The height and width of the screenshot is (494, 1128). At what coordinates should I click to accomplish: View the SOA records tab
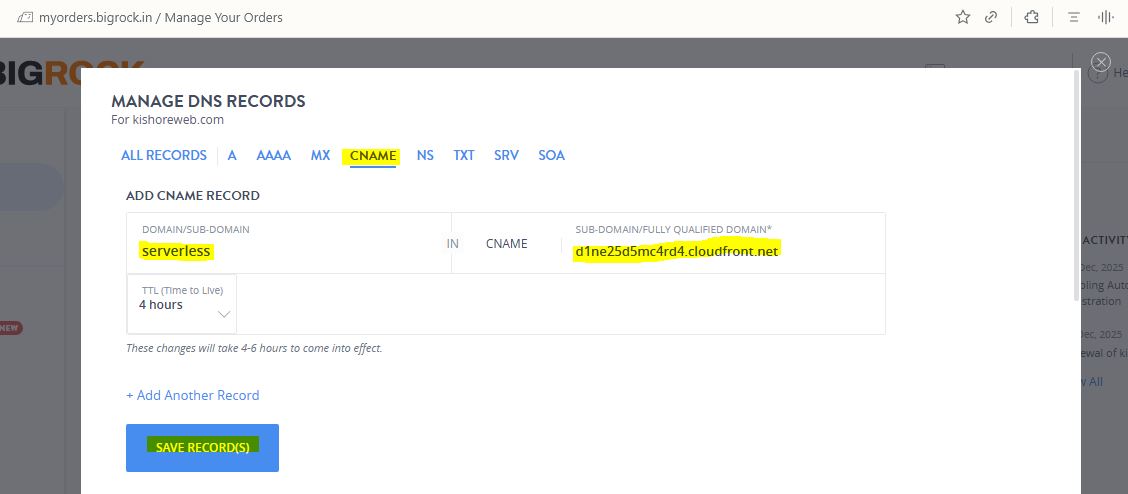click(551, 155)
